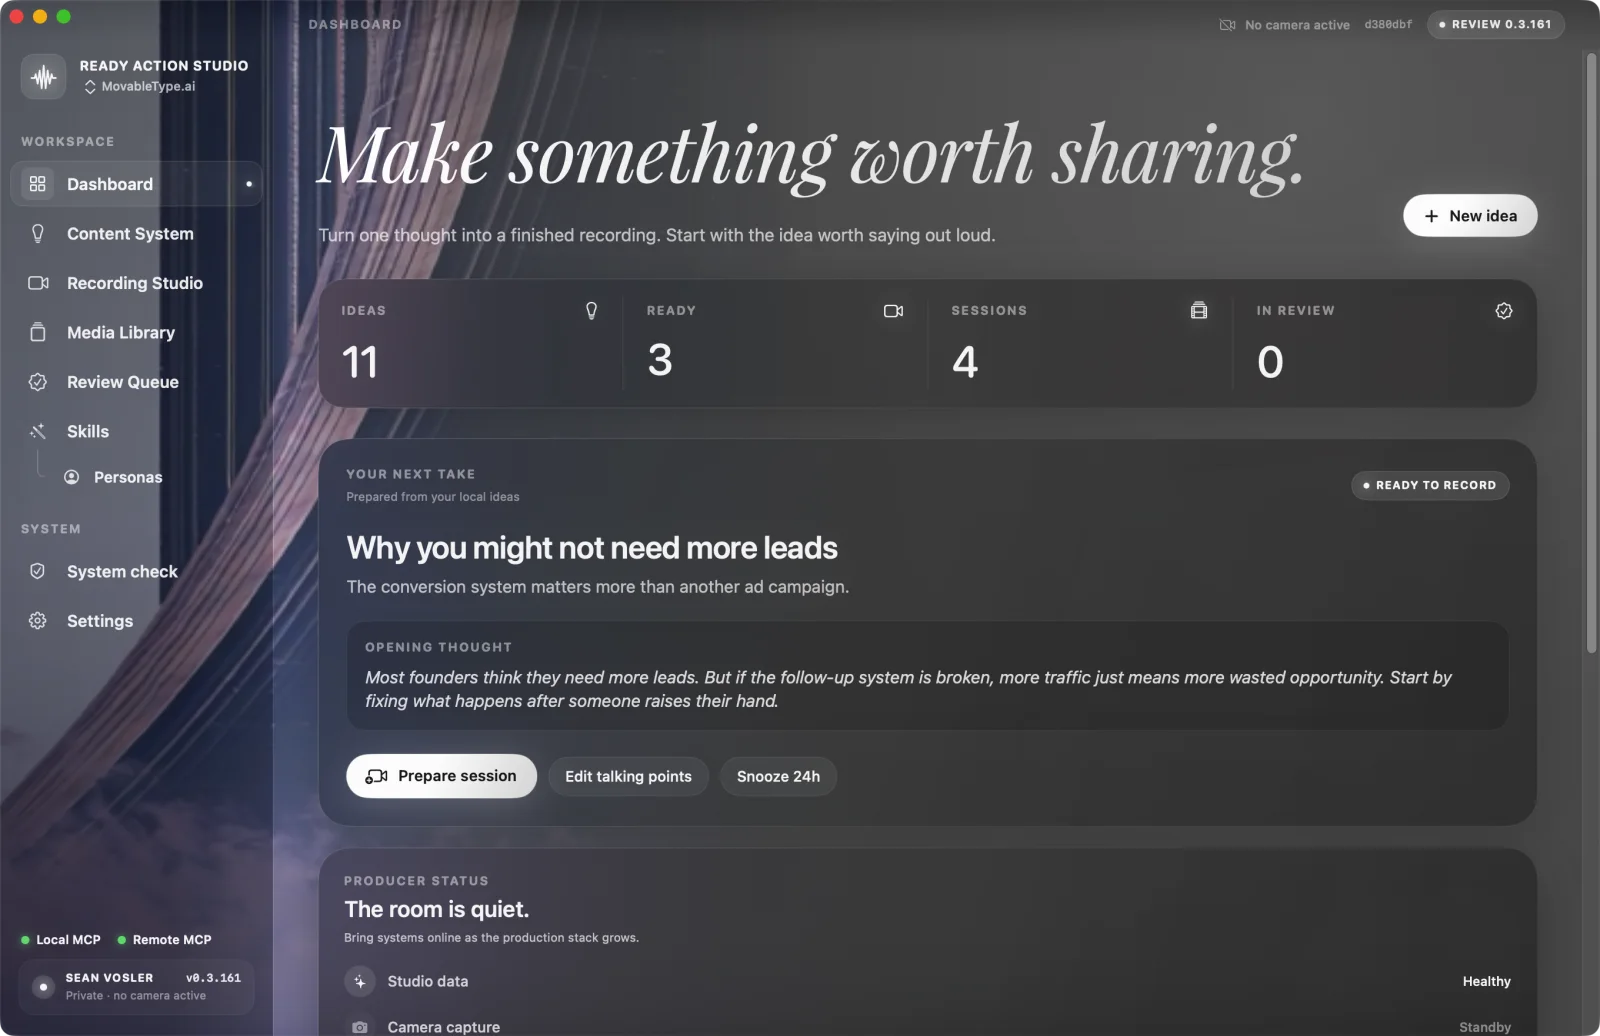Click the Personas user icon
This screenshot has height=1036, width=1600.
(x=72, y=478)
